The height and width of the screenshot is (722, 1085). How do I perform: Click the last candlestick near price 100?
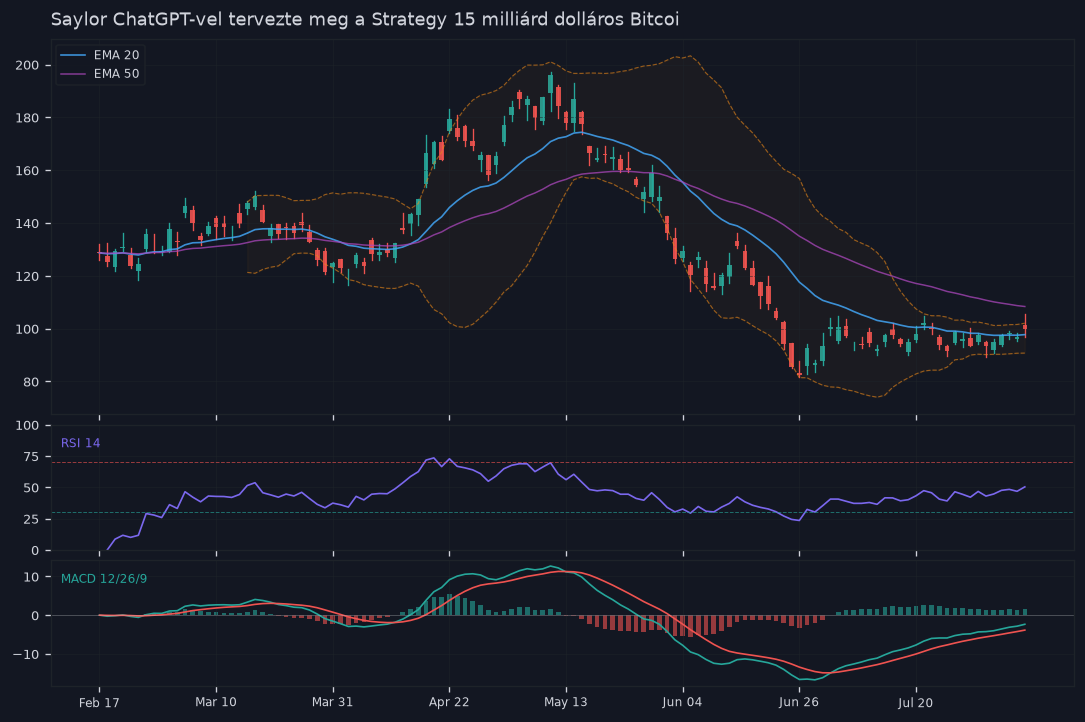pos(1025,325)
